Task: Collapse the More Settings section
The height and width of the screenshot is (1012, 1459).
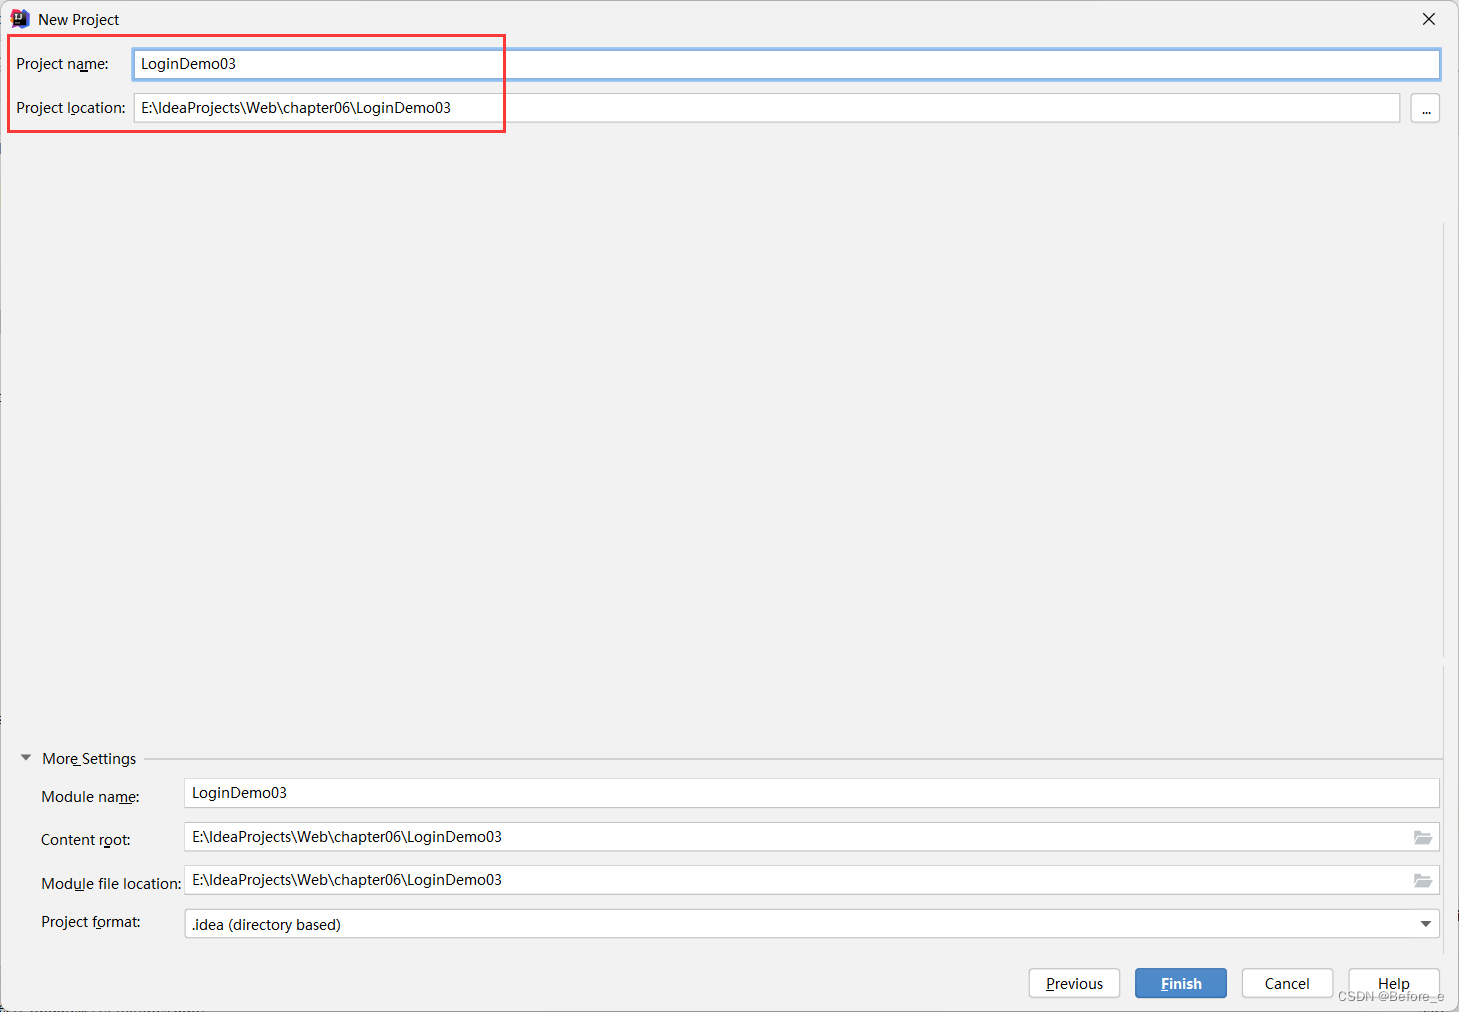Action: [x=25, y=757]
